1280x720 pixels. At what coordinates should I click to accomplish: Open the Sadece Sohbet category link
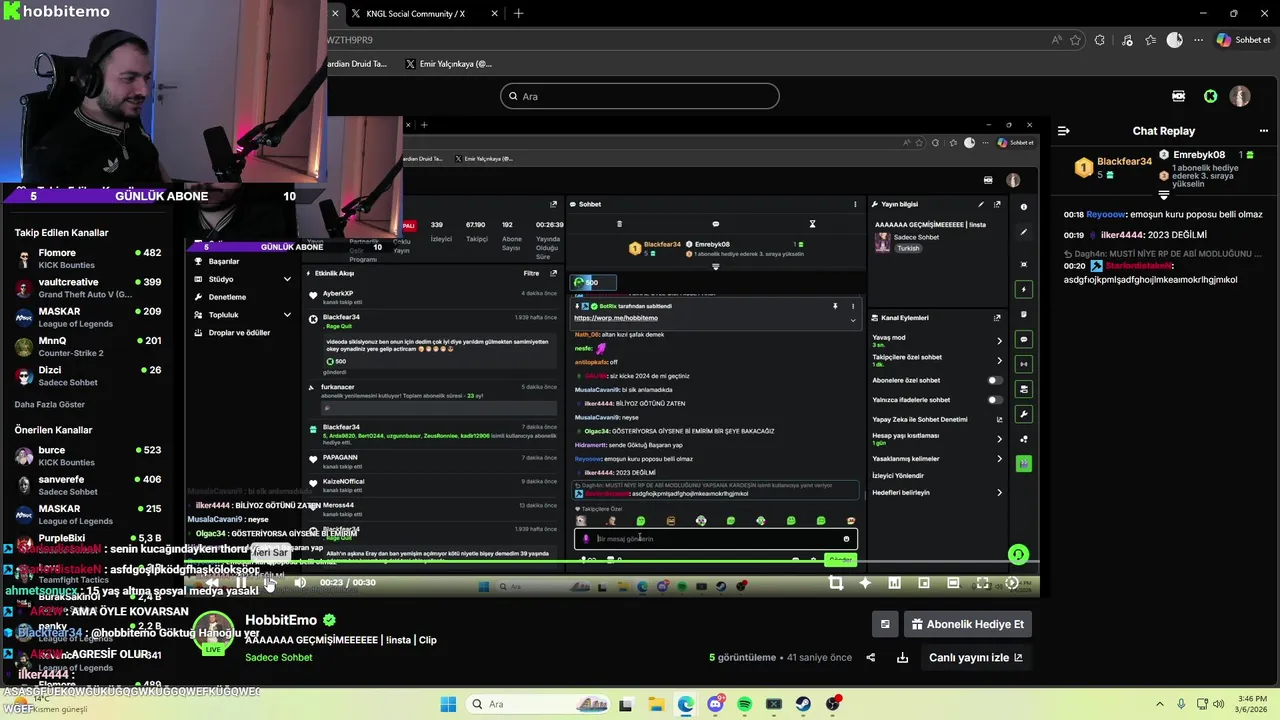click(279, 657)
